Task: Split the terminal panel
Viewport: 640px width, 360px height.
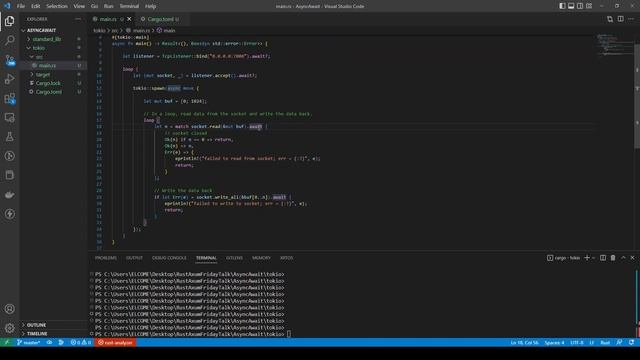Action: (x=603, y=258)
